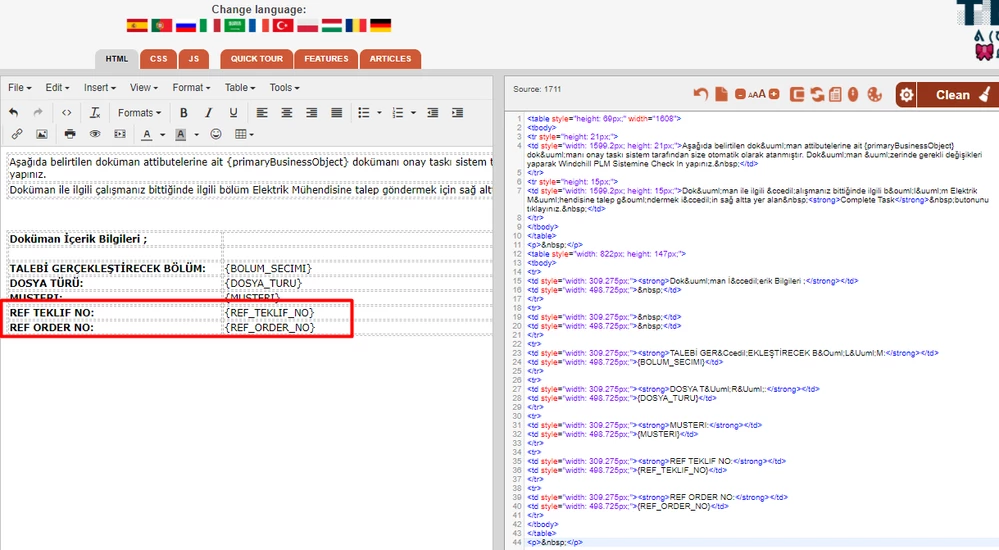Image resolution: width=999 pixels, height=550 pixels.
Task: Expand bullet list style arrow
Action: (379, 113)
